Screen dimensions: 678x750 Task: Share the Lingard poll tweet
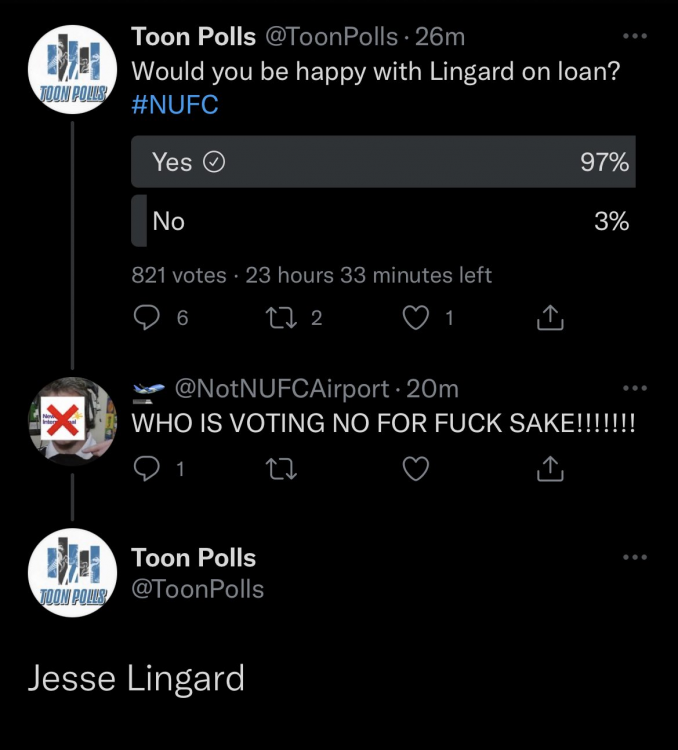click(x=550, y=318)
